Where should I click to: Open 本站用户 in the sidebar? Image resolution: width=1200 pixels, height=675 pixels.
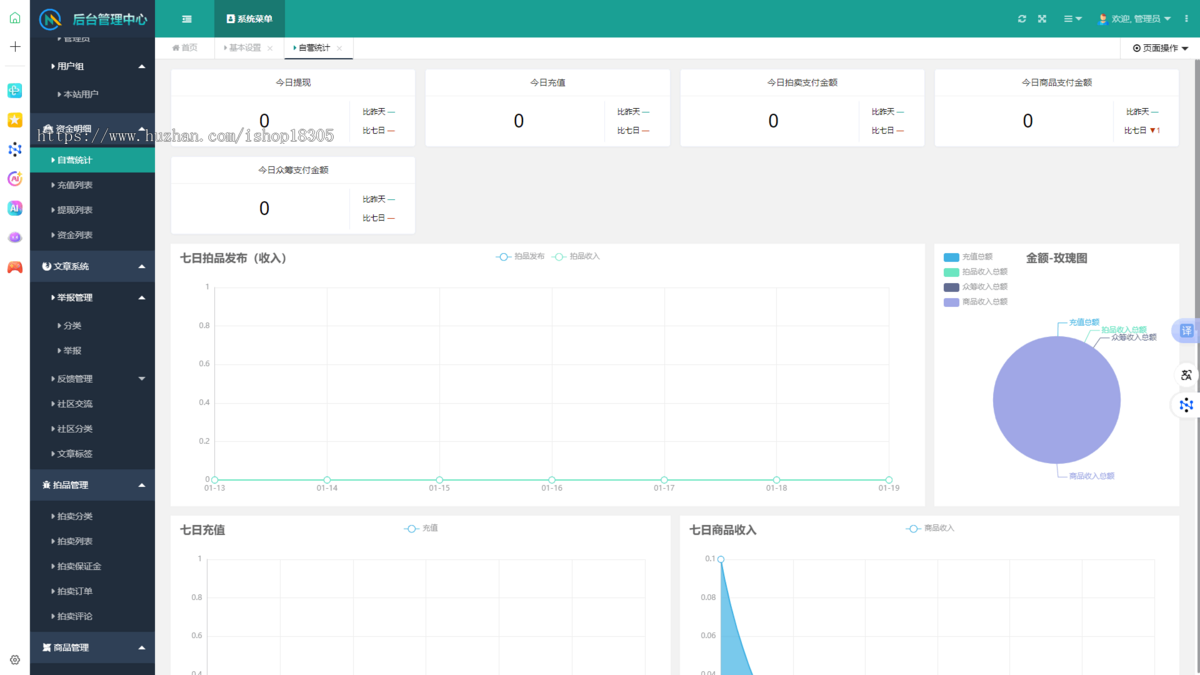click(92, 94)
